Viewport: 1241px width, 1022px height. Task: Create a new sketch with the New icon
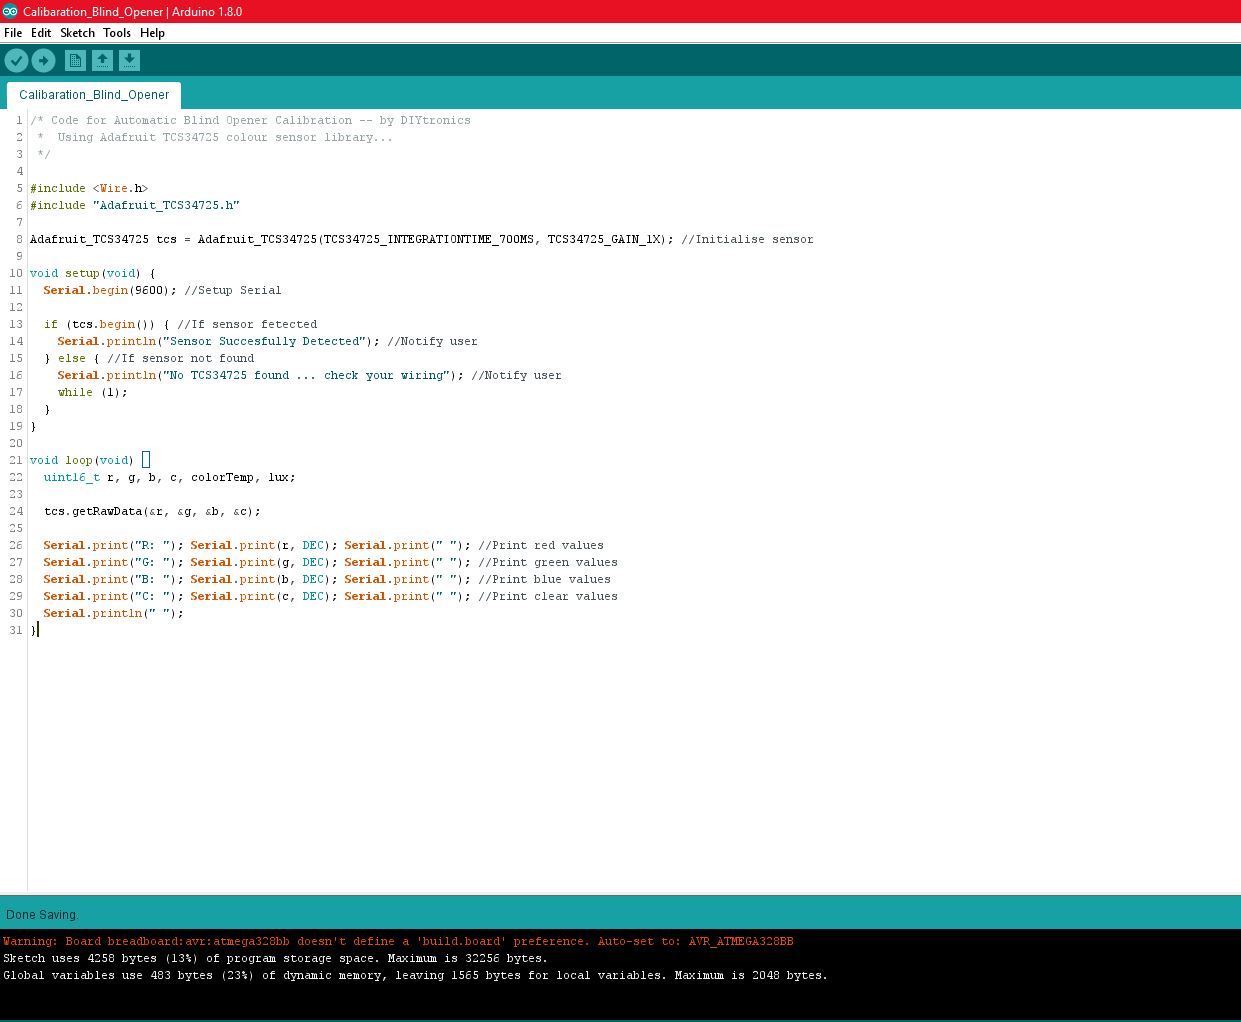pyautogui.click(x=75, y=60)
